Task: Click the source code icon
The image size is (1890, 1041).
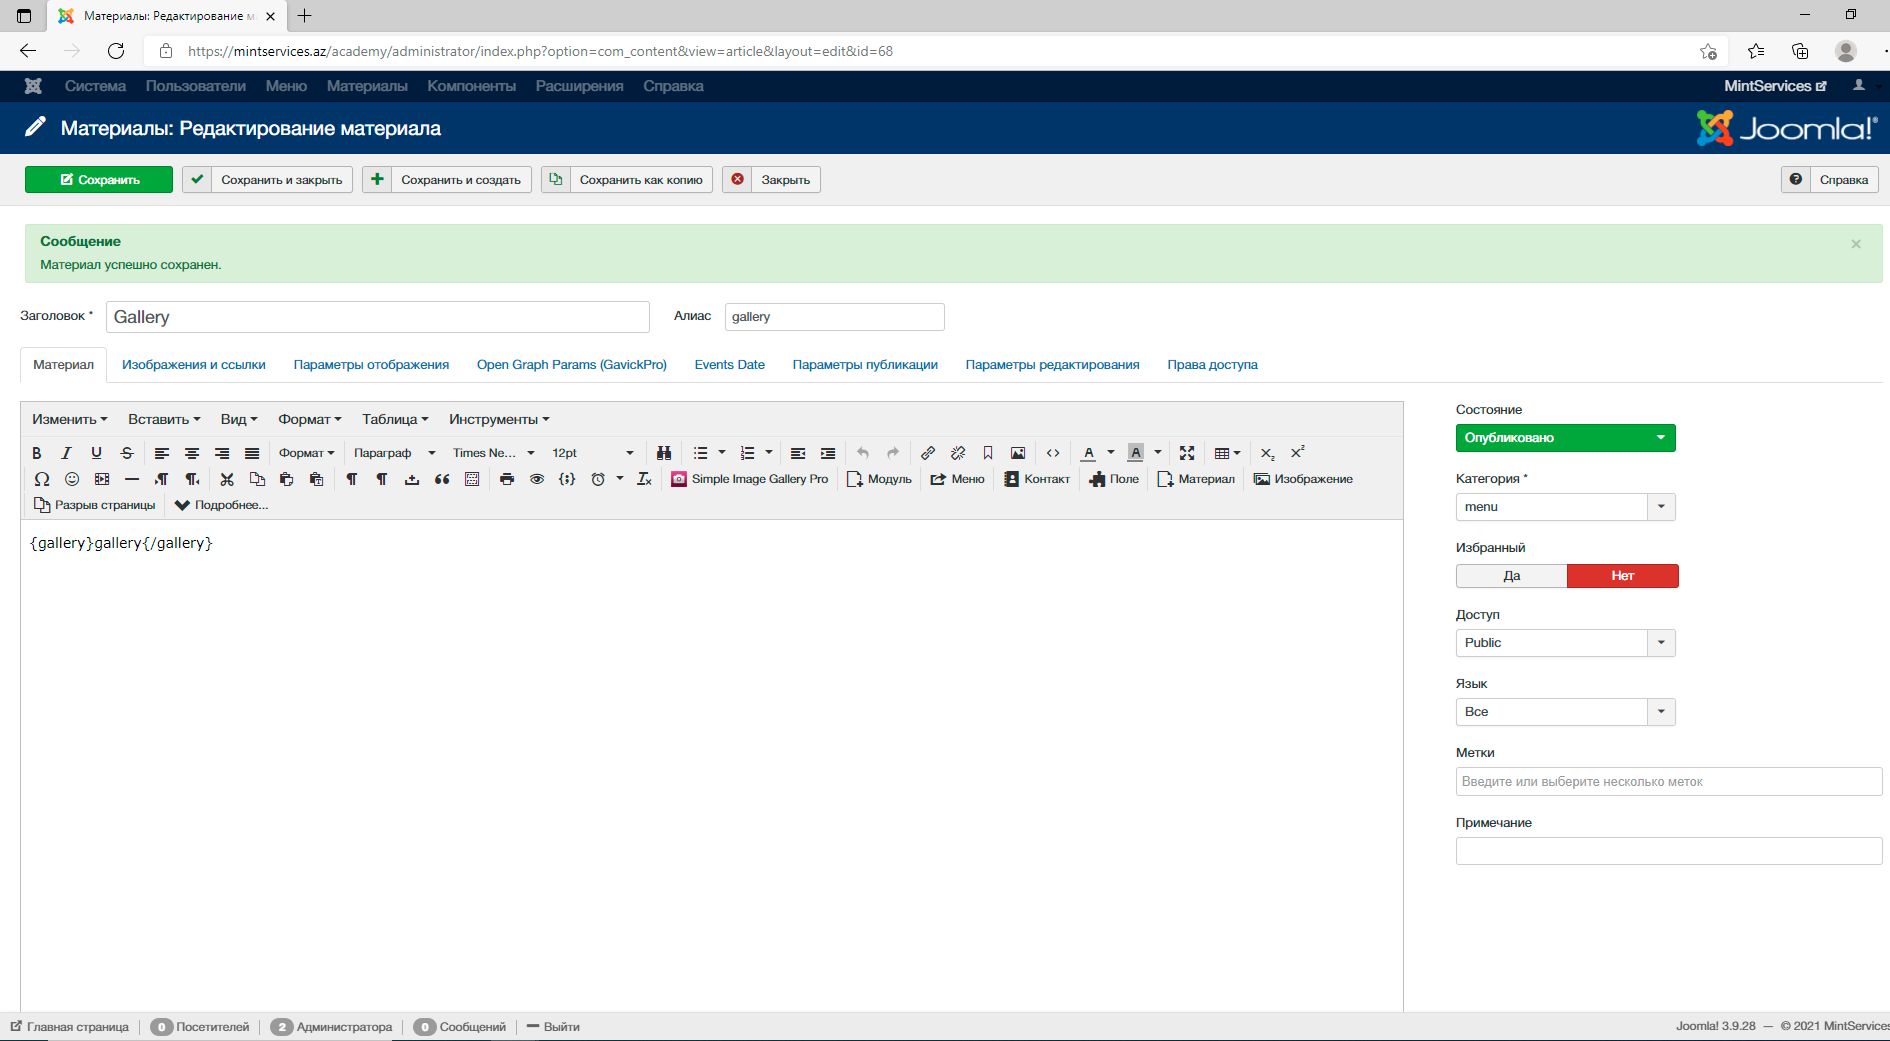Action: 1053,453
